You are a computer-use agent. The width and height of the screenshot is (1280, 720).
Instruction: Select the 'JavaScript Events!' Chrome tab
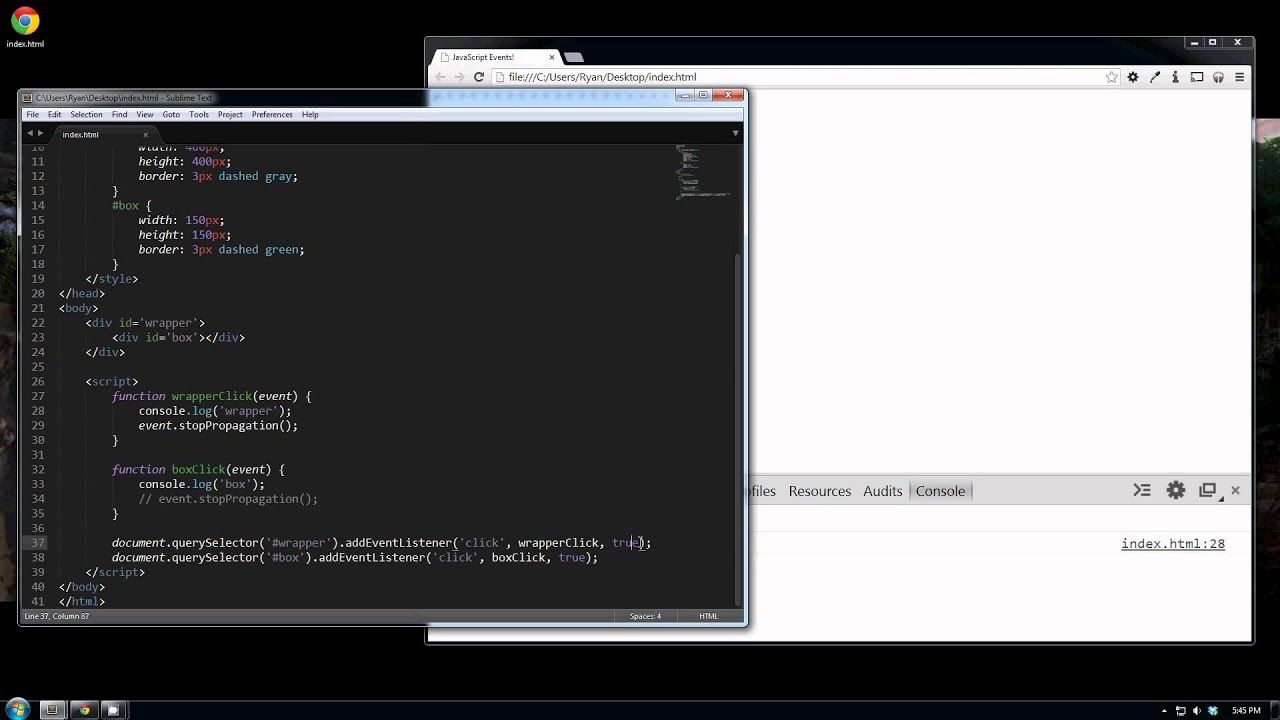495,57
